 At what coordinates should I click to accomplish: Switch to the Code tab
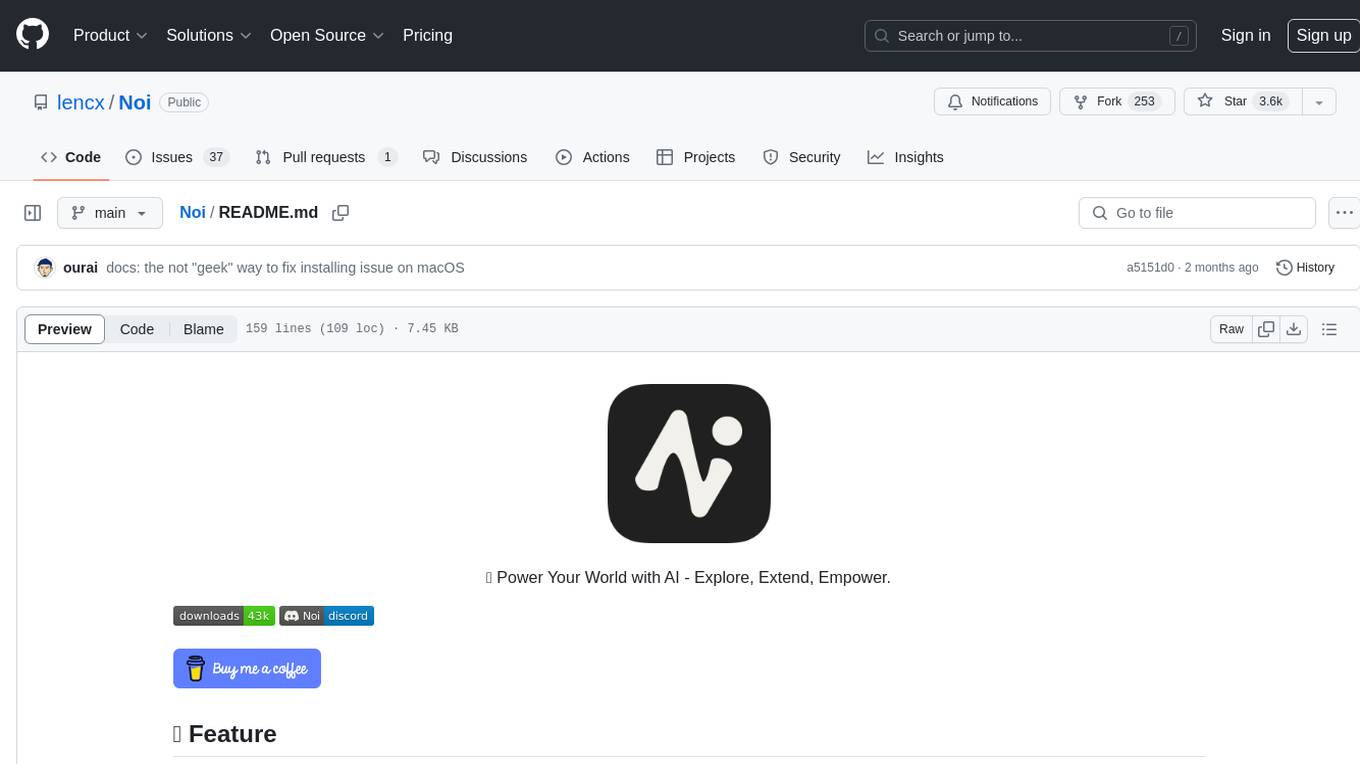pyautogui.click(x=71, y=157)
